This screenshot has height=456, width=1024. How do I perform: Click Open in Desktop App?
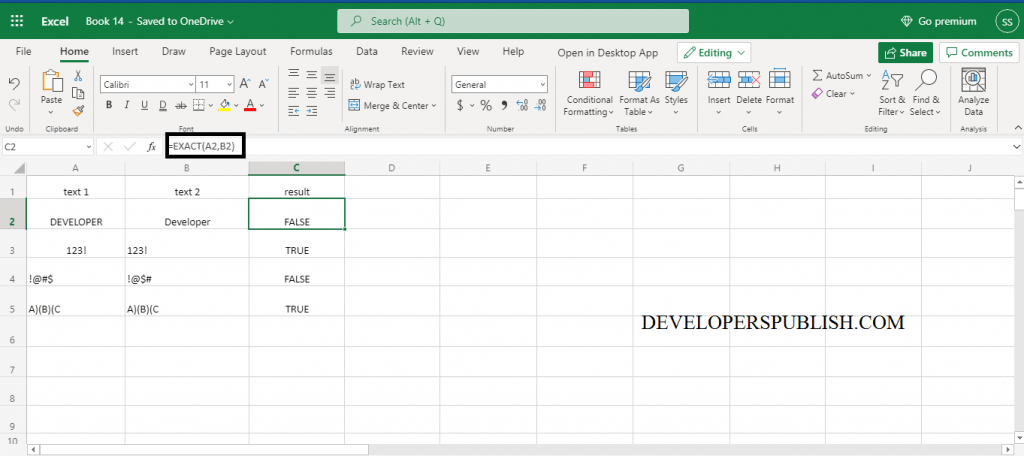pyautogui.click(x=608, y=53)
